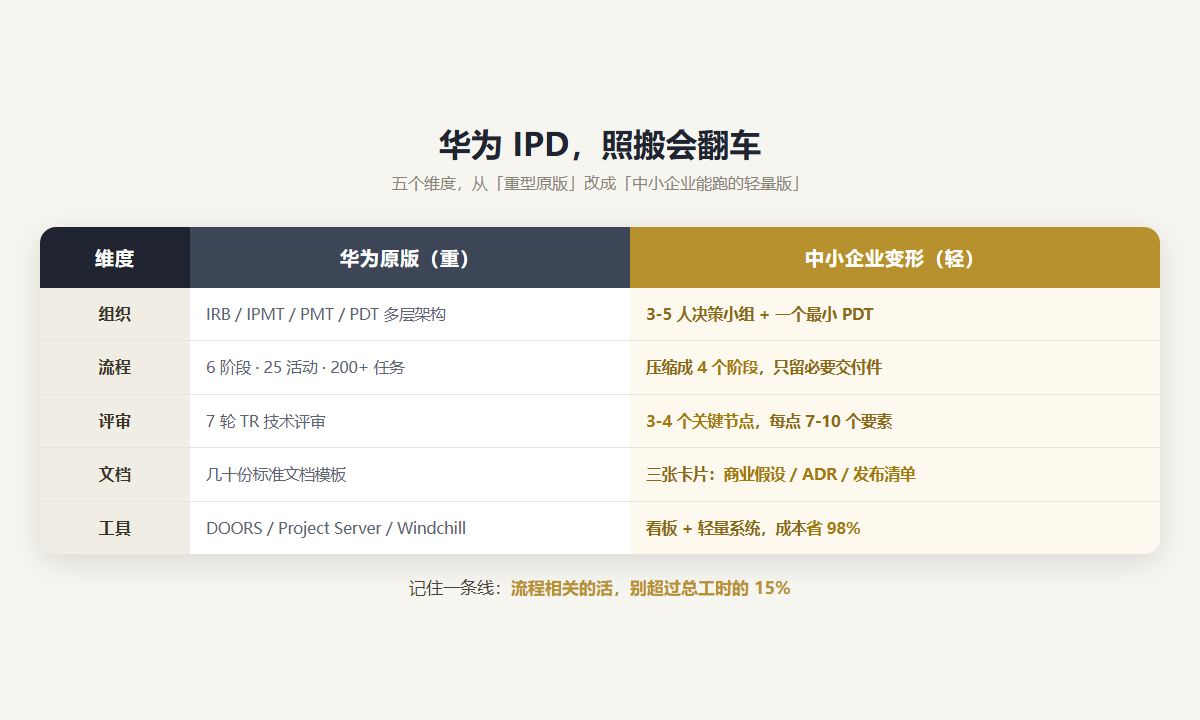Select the 中小企业变形（轻） column header
Viewport: 1200px width, 720px height.
[895, 258]
